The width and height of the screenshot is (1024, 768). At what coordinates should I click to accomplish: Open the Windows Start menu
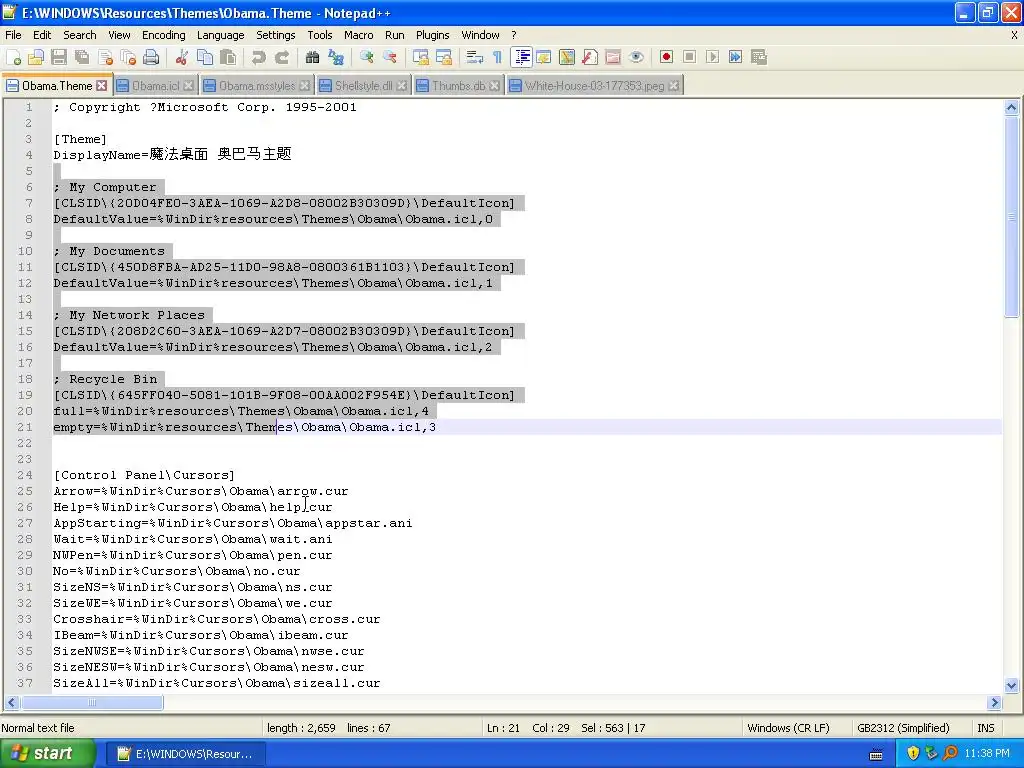pyautogui.click(x=47, y=753)
